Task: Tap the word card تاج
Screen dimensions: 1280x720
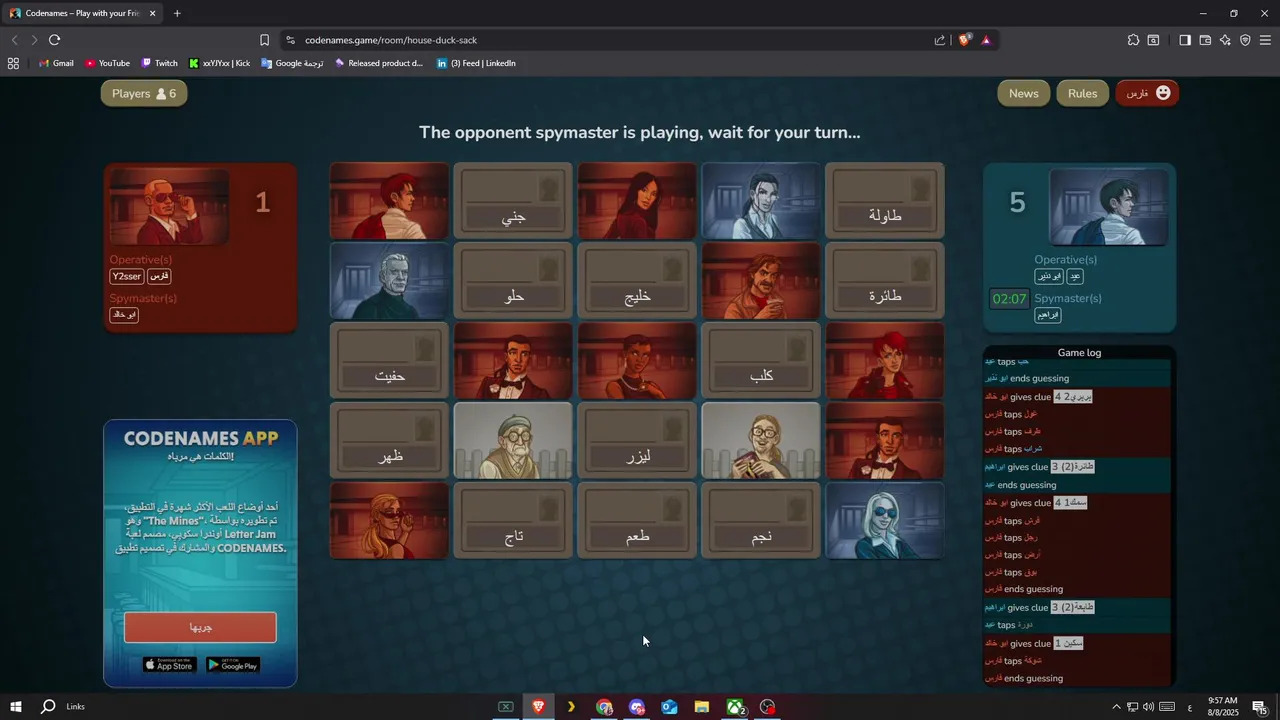Action: pyautogui.click(x=513, y=521)
